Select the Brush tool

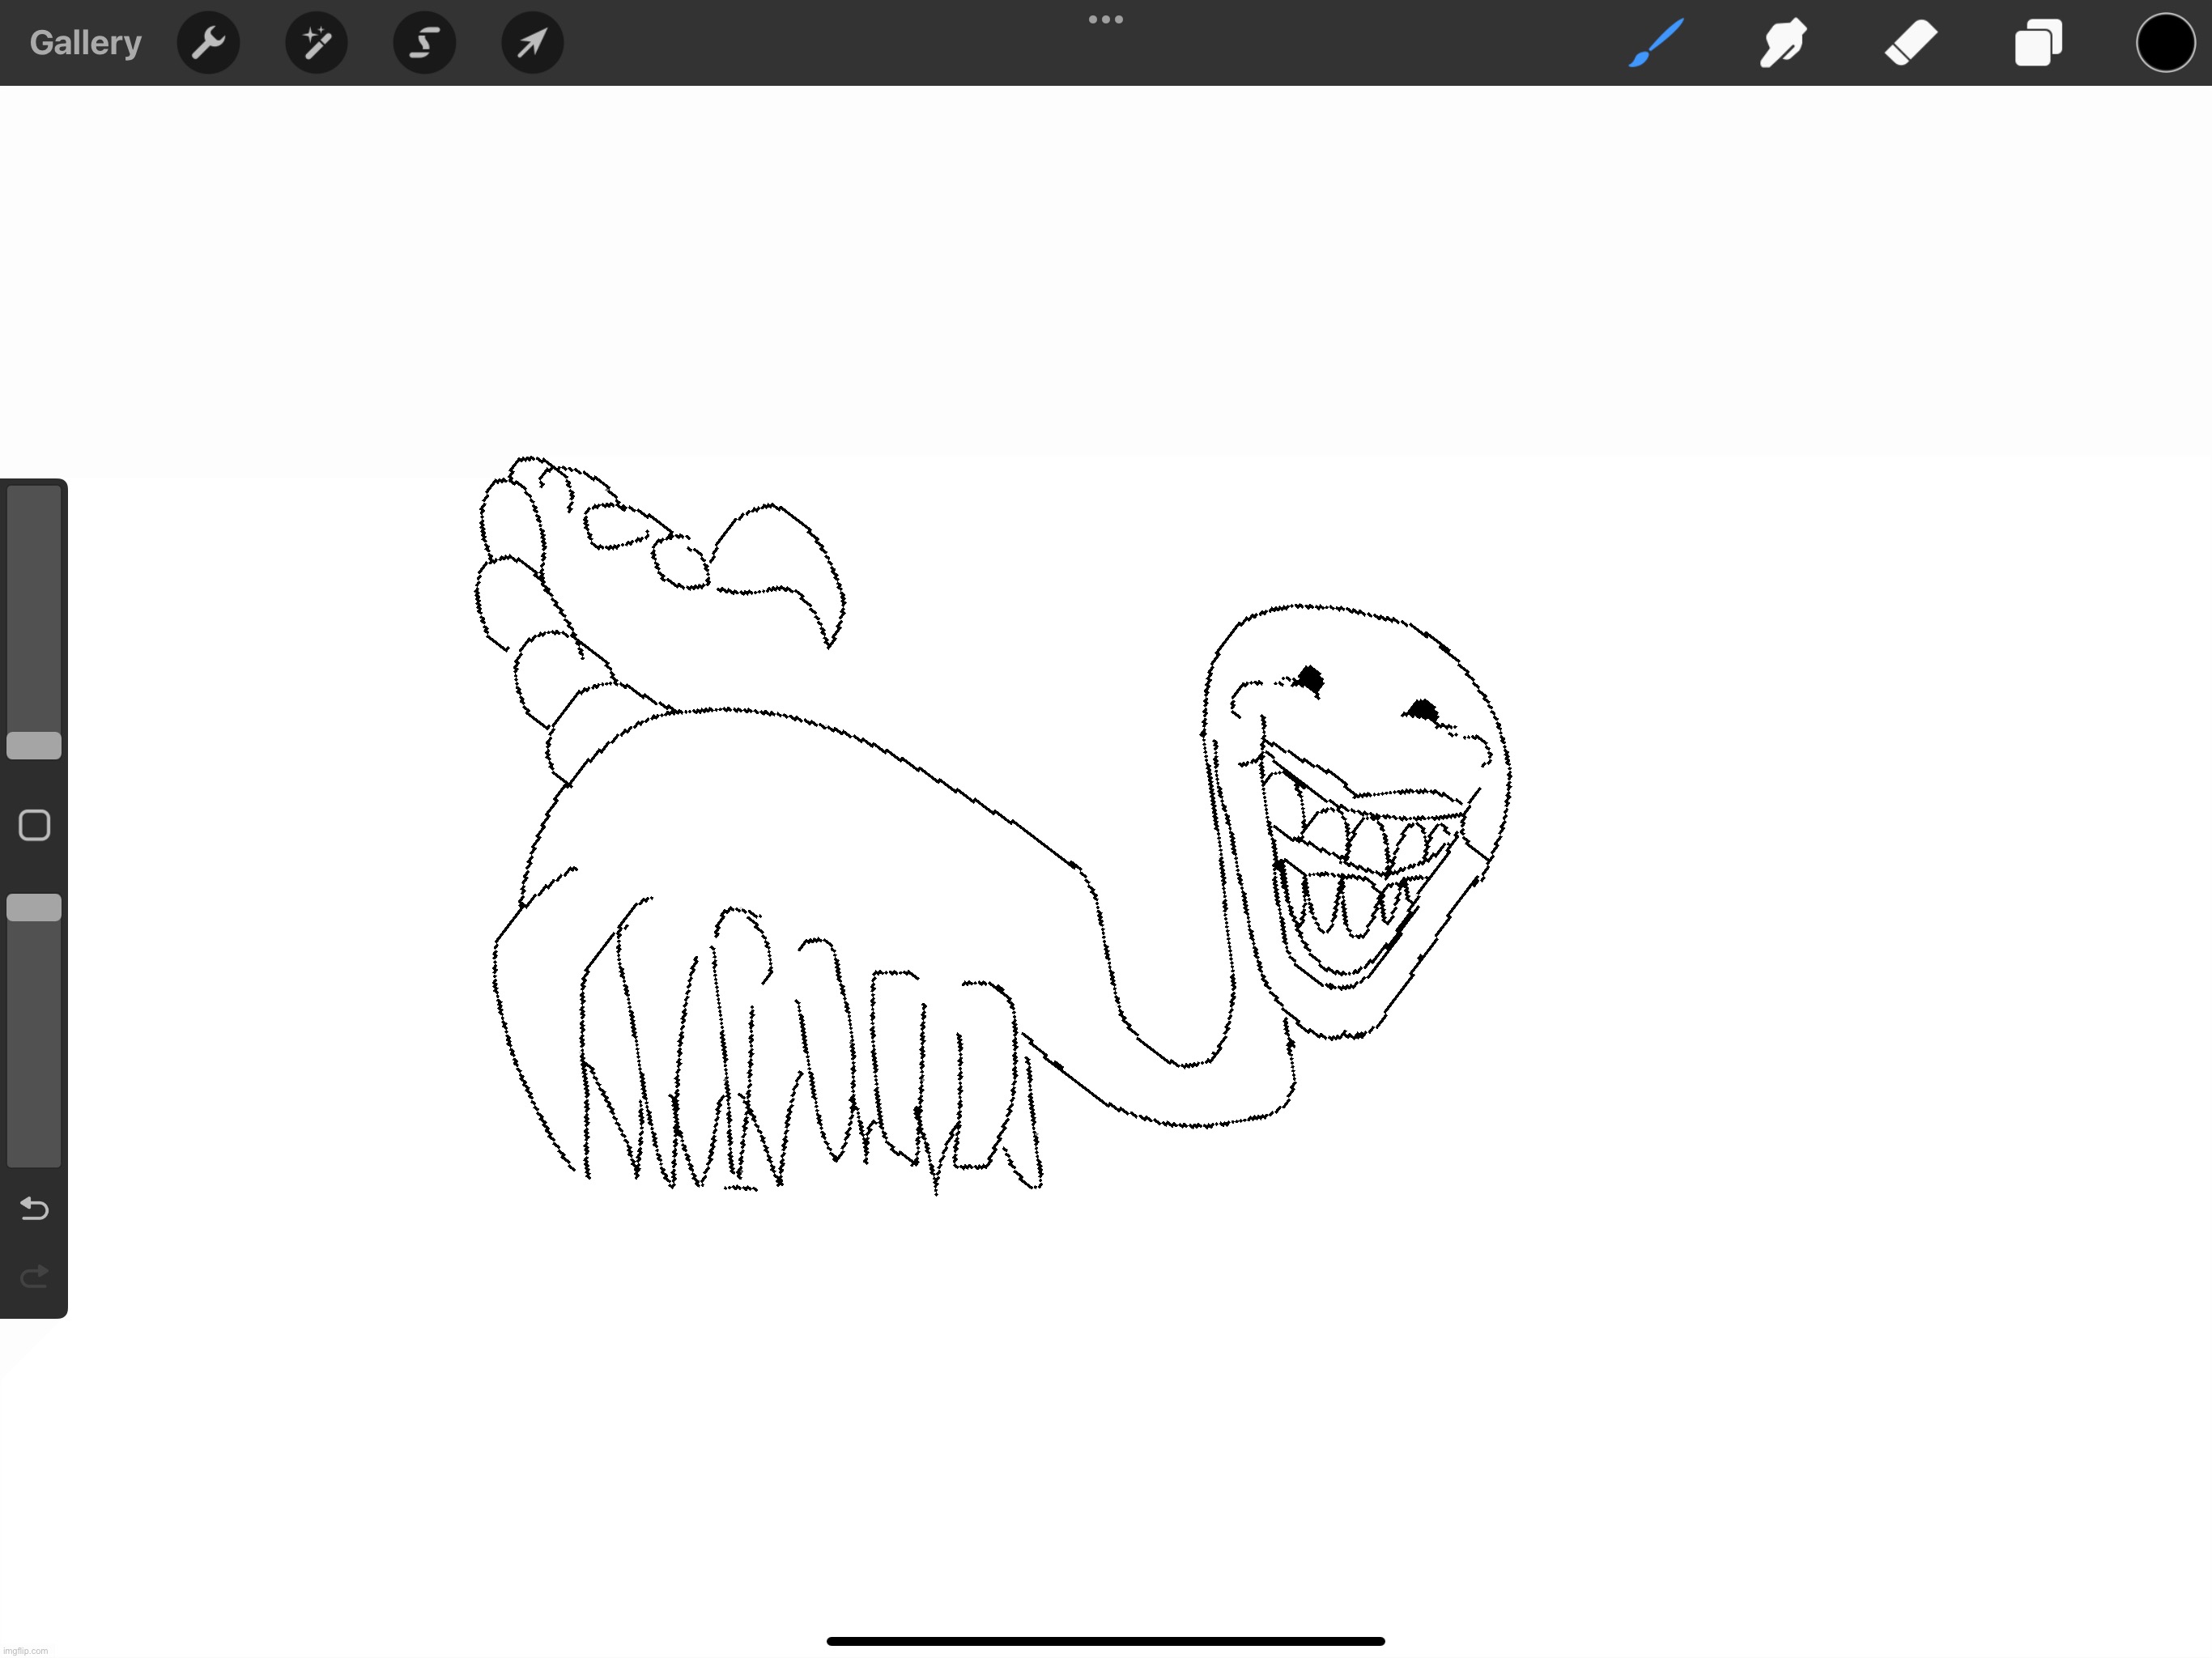pos(1656,43)
